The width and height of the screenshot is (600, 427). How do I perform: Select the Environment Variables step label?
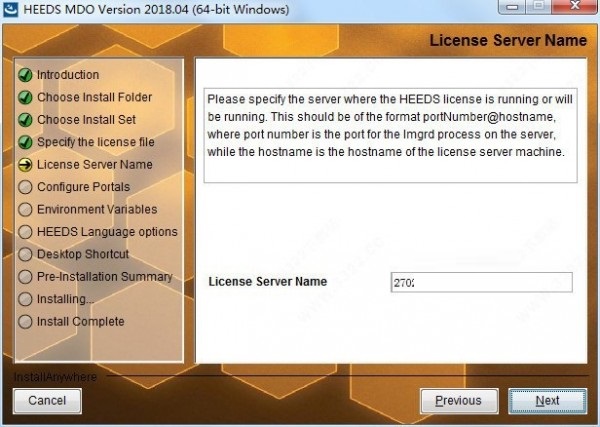[x=97, y=209]
